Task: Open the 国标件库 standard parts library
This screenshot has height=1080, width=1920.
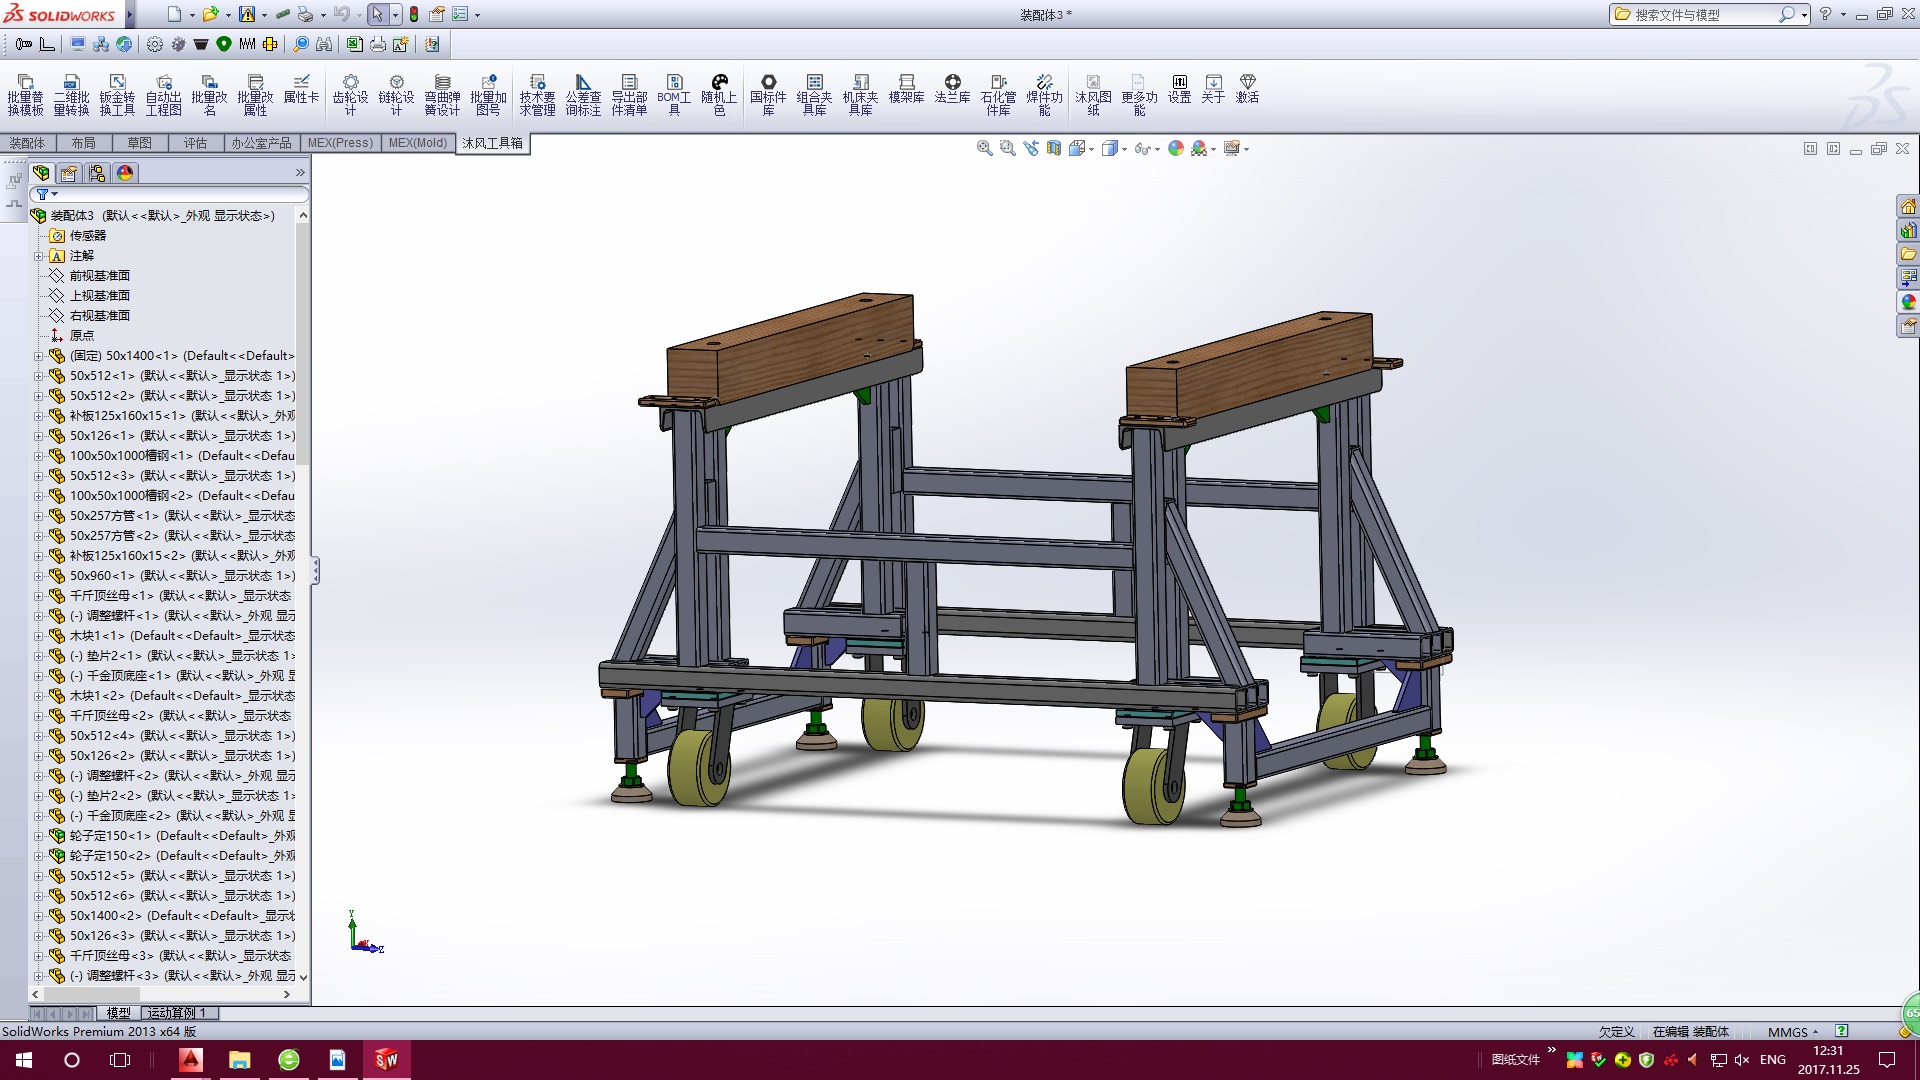Action: pos(768,95)
